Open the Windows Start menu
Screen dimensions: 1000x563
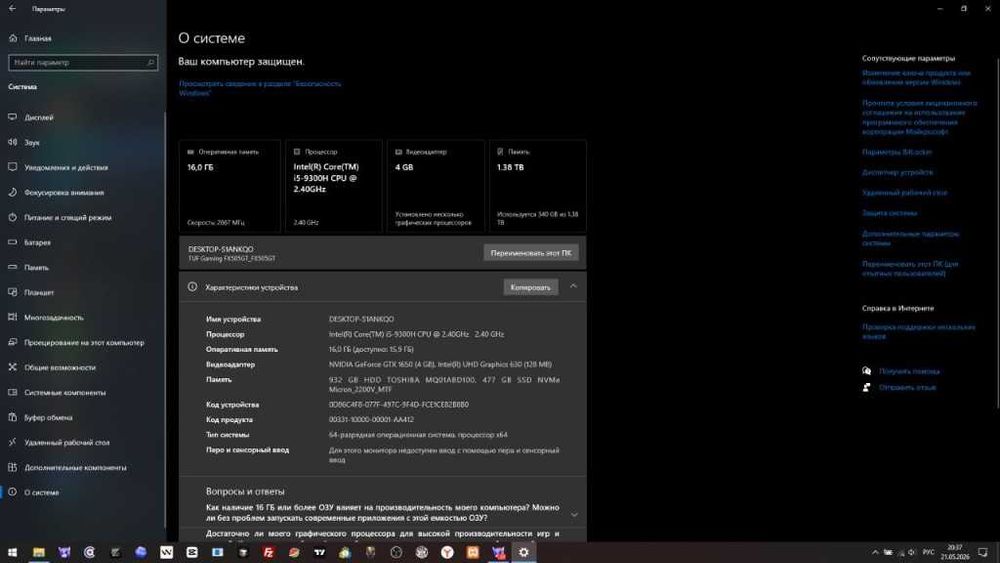click(12, 552)
